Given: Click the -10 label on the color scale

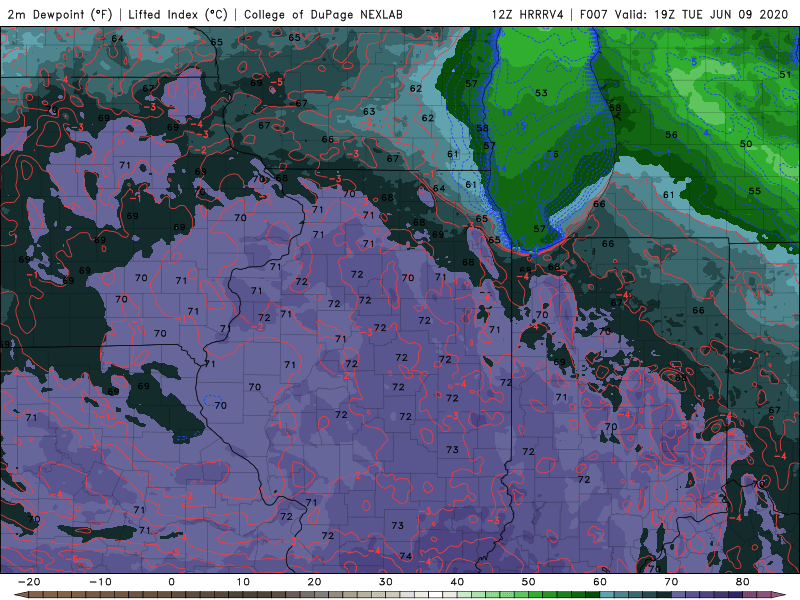Looking at the screenshot, I should click(100, 582).
